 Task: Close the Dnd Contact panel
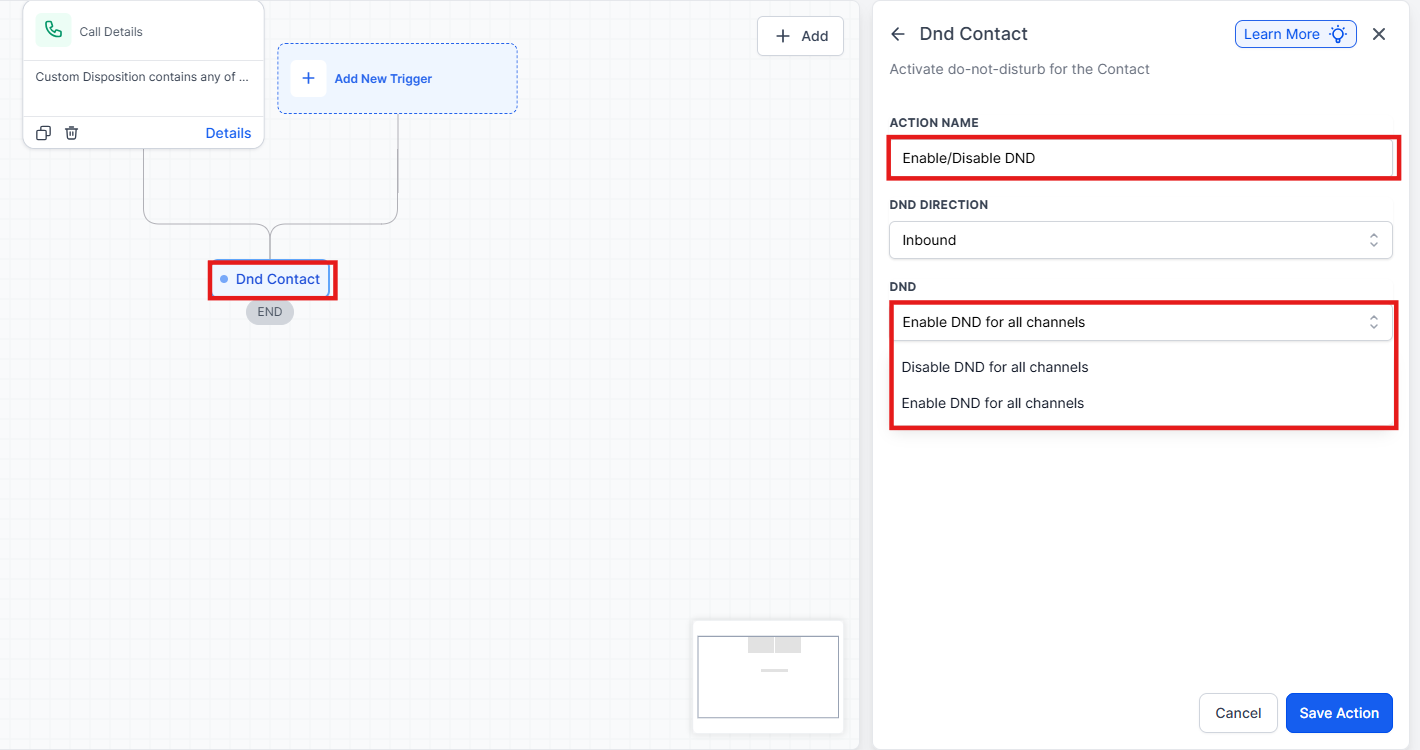coord(1379,34)
